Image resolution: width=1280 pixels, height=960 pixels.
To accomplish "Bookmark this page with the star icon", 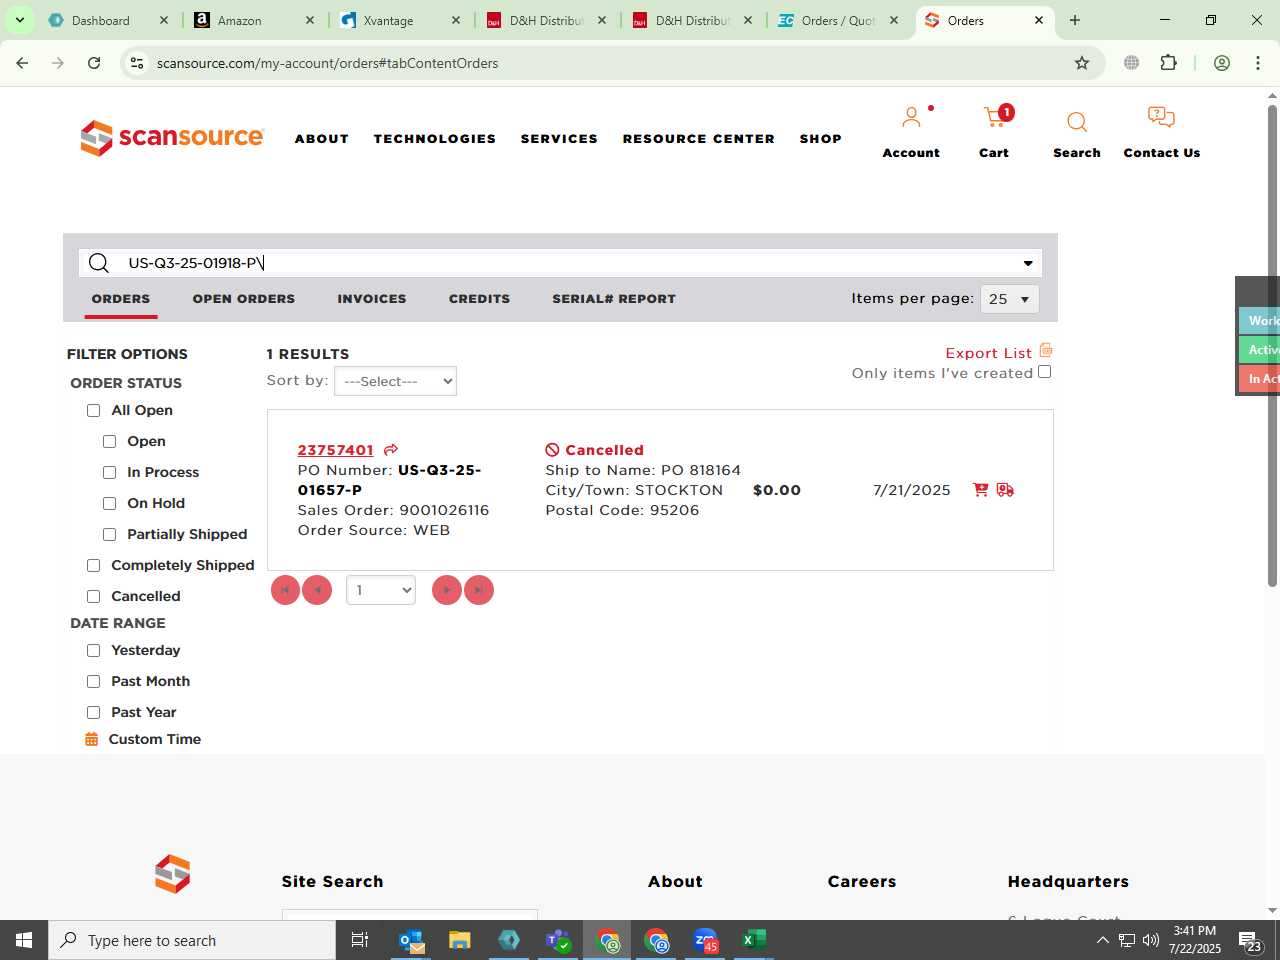I will [x=1081, y=63].
